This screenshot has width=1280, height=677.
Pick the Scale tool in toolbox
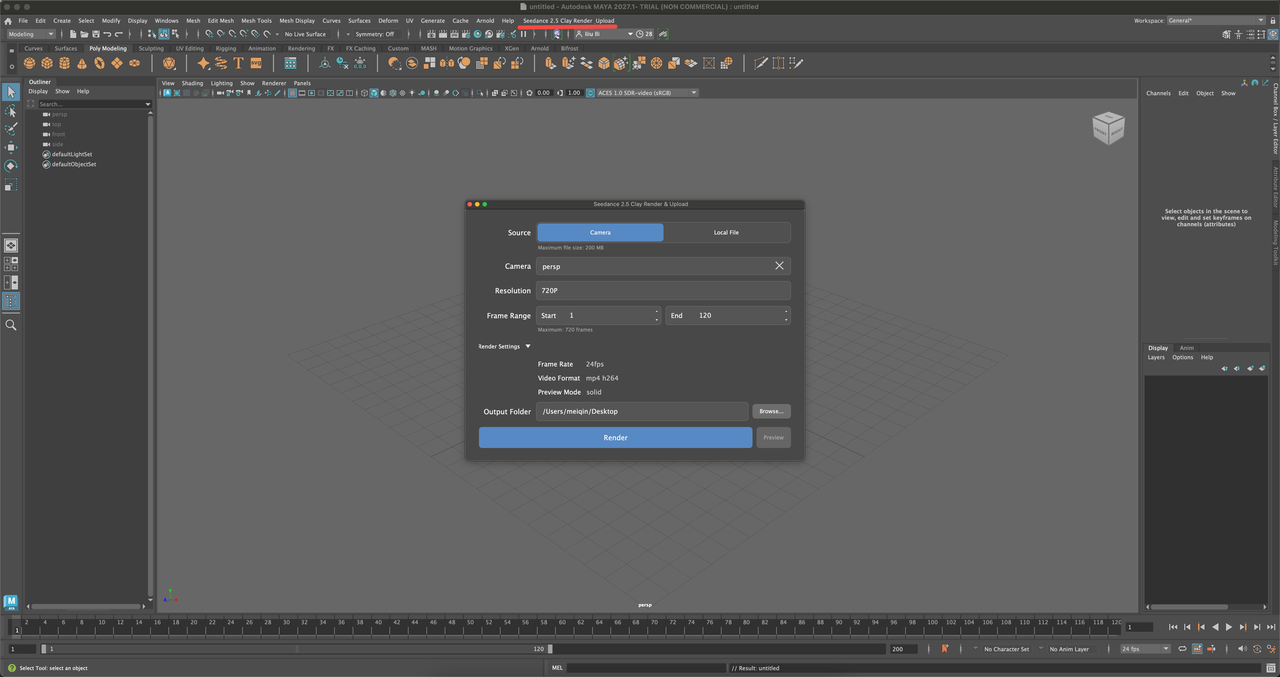pyautogui.click(x=11, y=185)
